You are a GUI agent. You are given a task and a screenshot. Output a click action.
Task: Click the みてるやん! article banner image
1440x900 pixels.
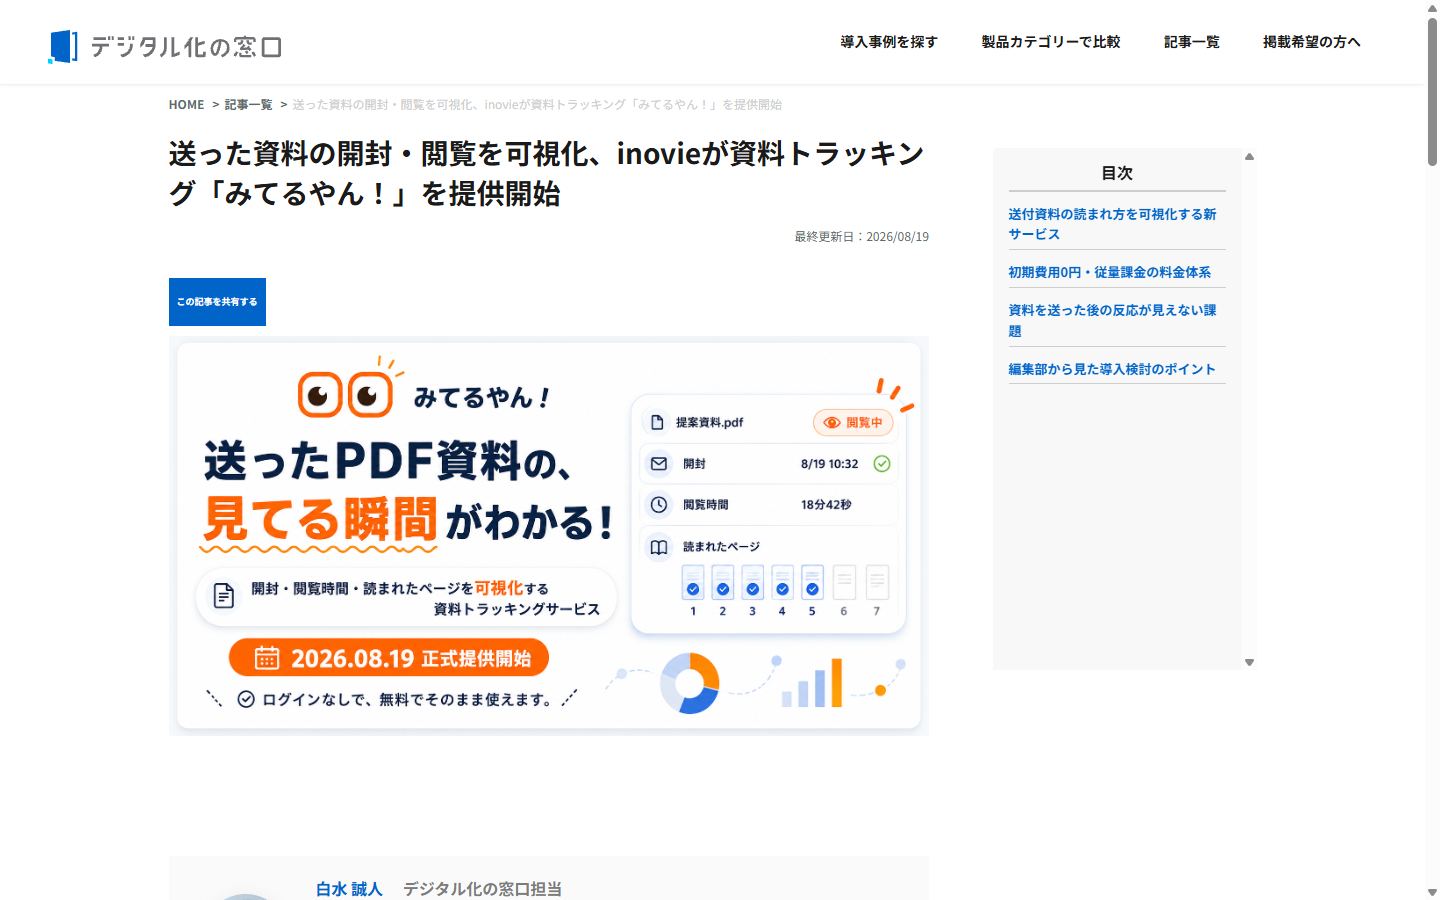pyautogui.click(x=549, y=536)
